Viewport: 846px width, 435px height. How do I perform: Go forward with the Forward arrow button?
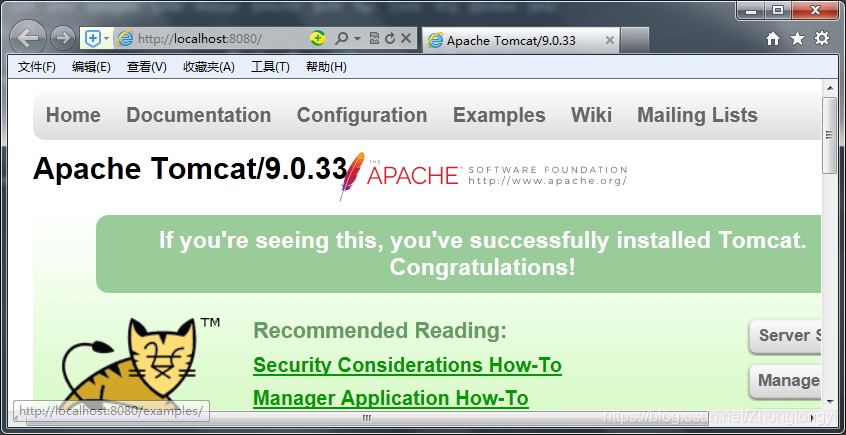63,38
